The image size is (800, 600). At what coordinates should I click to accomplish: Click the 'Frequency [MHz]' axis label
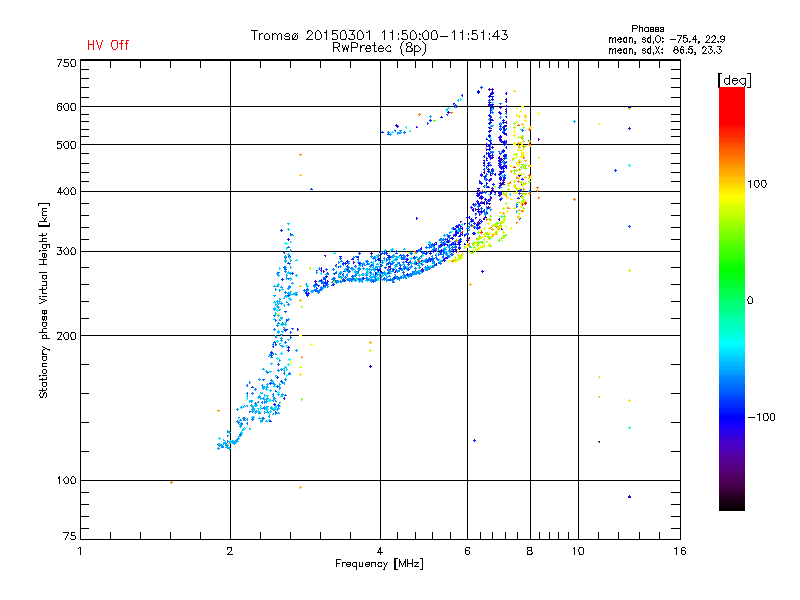(x=379, y=564)
